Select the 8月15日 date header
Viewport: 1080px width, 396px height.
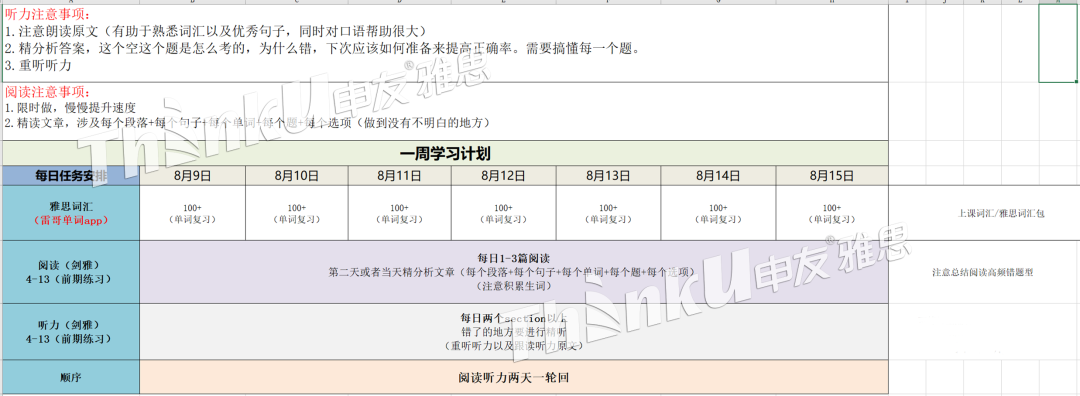(x=832, y=176)
